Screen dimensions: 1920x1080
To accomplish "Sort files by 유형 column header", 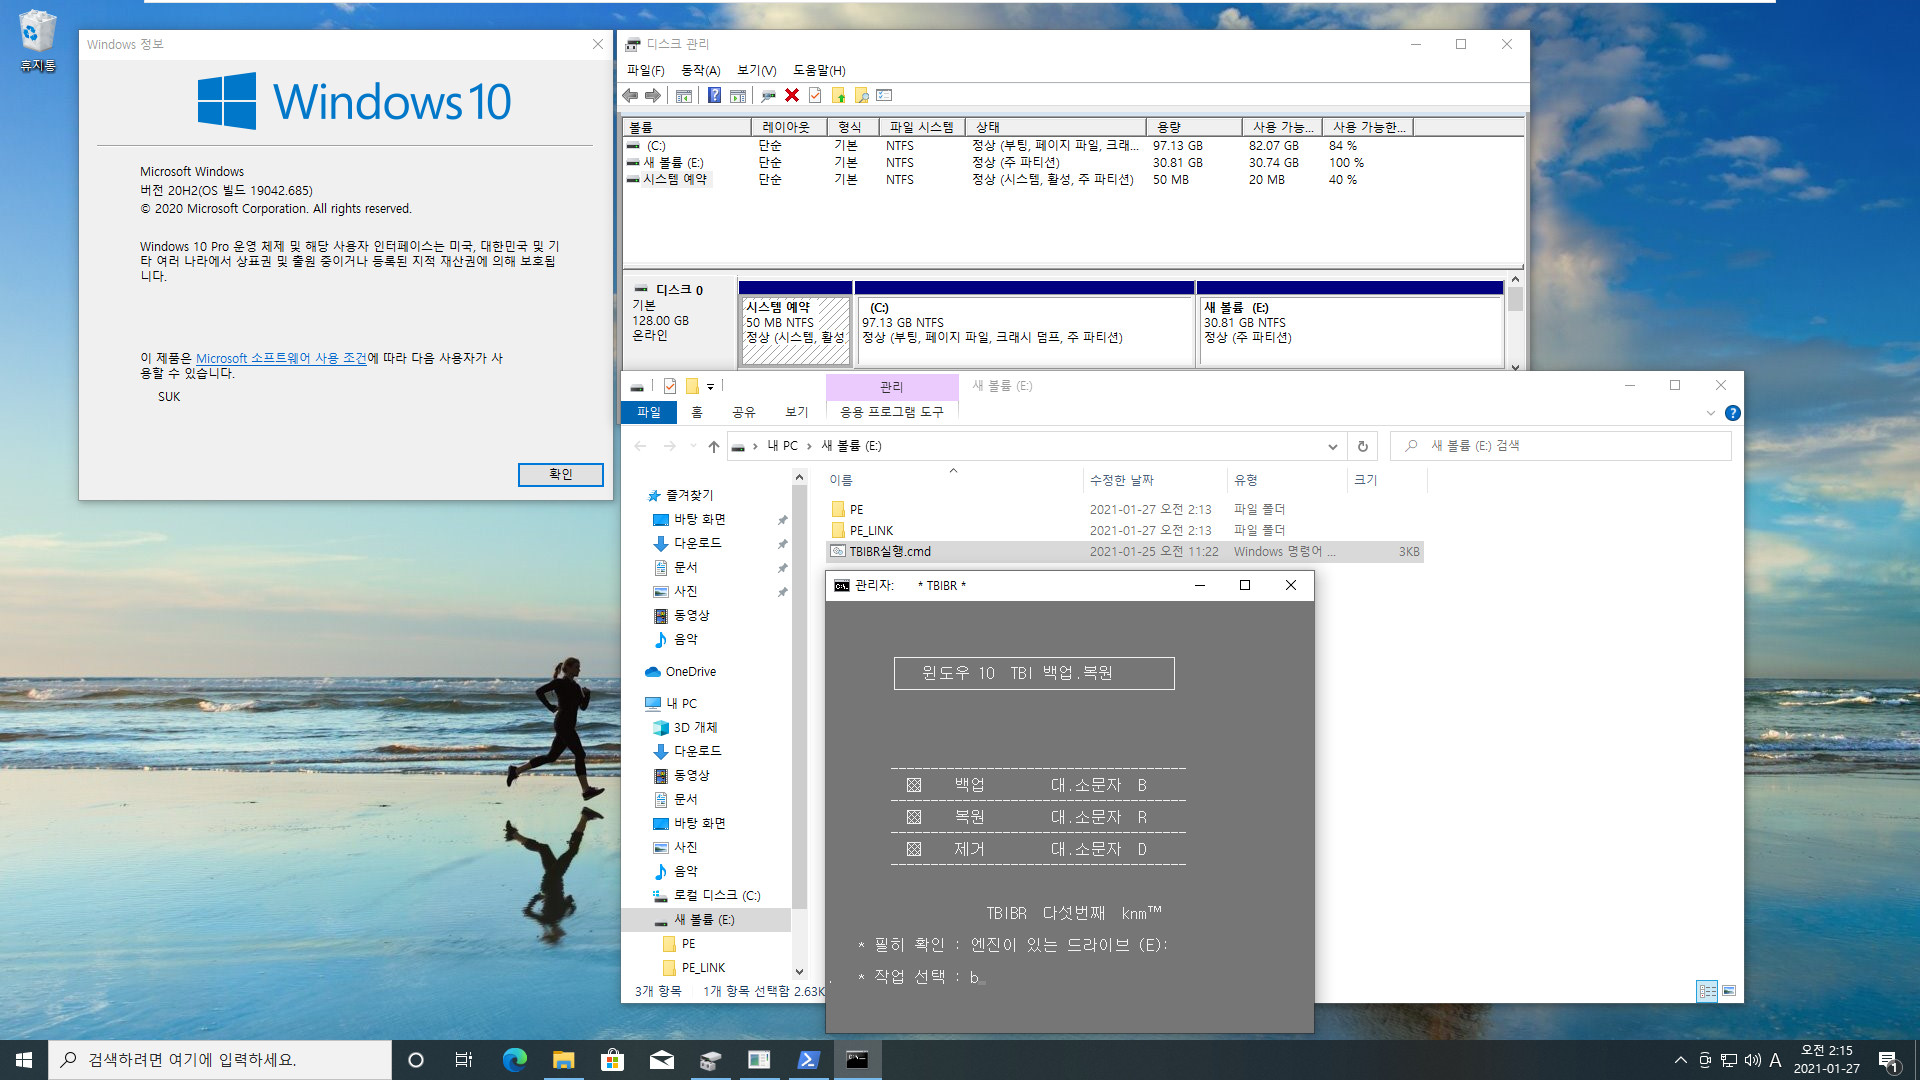I will 1288,480.
